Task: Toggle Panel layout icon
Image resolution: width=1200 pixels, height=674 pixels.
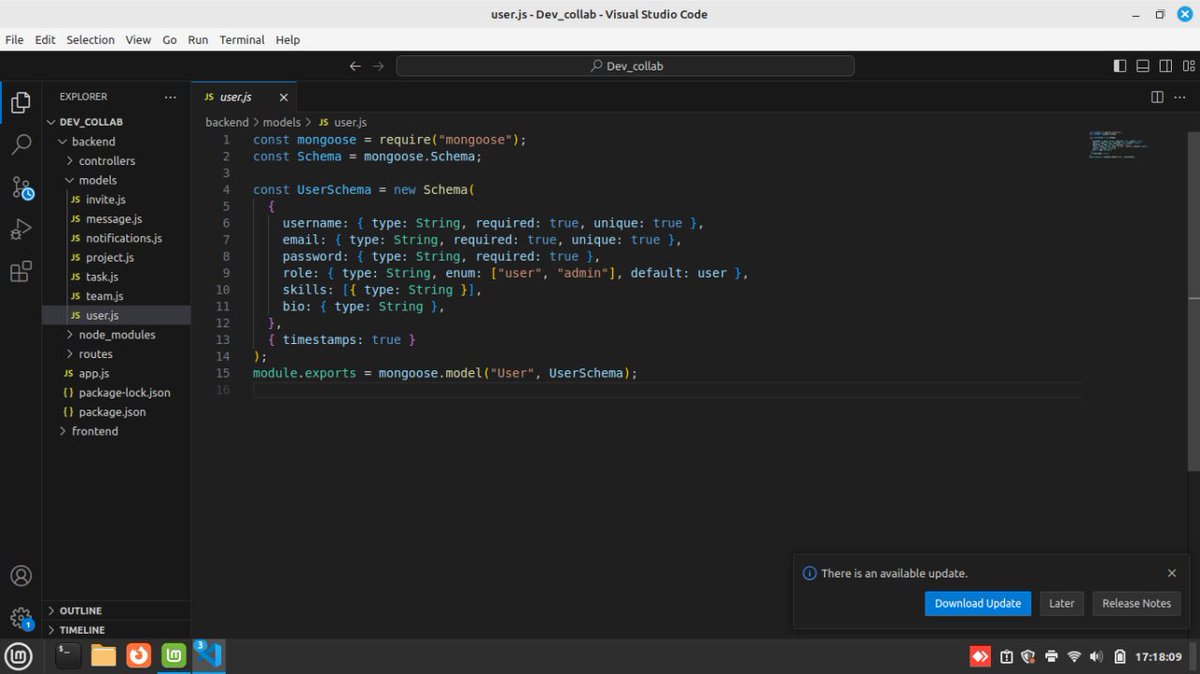Action: pos(1143,66)
